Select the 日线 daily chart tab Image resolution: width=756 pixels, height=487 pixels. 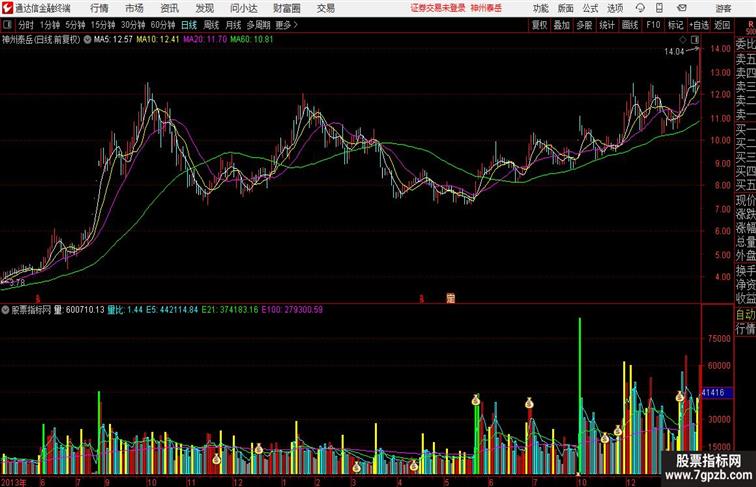(x=189, y=25)
